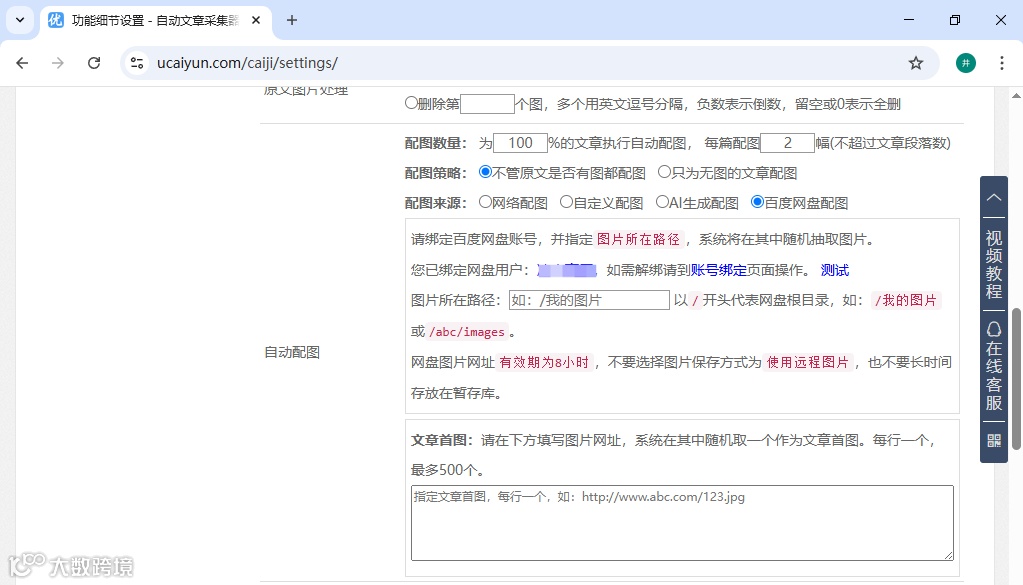
Task: Open the 账号绑定 link
Action: point(718,270)
